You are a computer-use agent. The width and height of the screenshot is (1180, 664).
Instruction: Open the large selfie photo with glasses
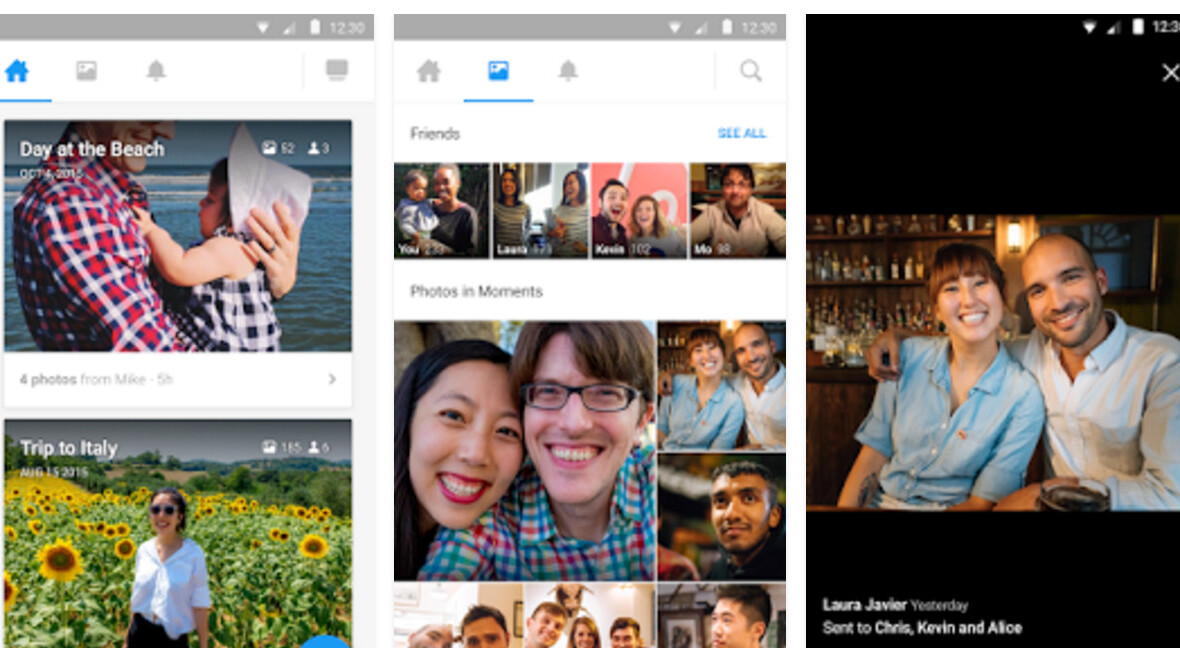coord(525,450)
